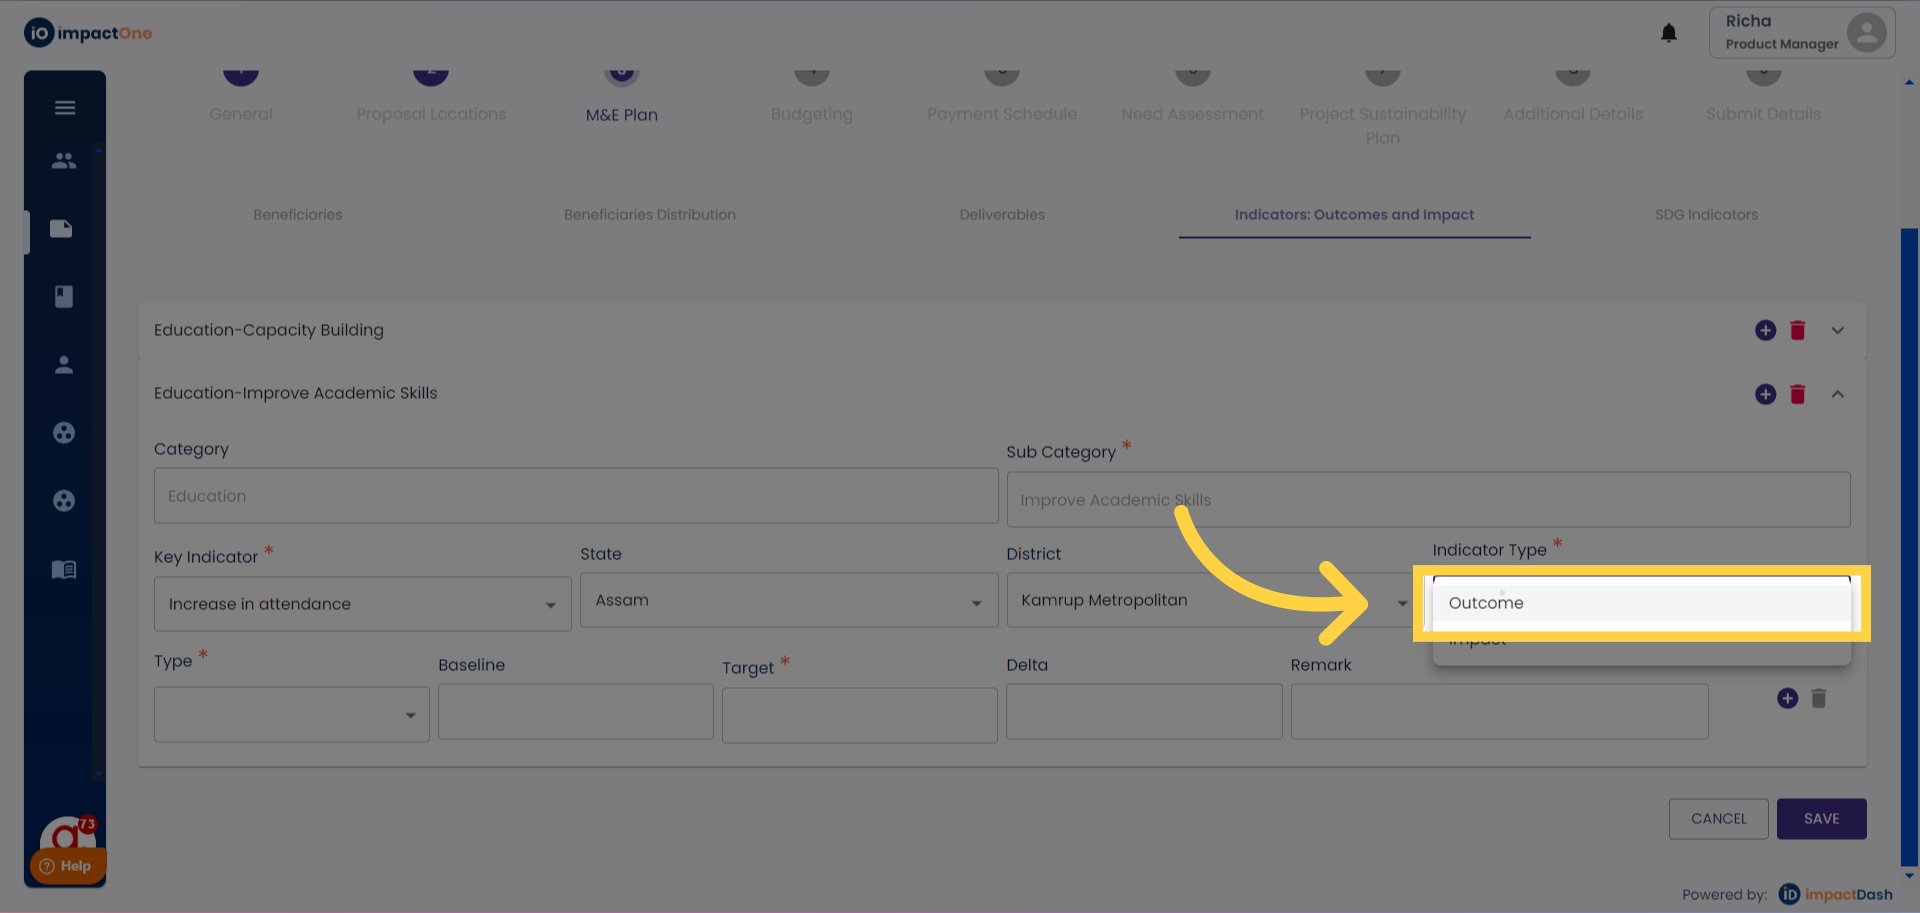Open the book icon in sidebar

pyautogui.click(x=64, y=296)
